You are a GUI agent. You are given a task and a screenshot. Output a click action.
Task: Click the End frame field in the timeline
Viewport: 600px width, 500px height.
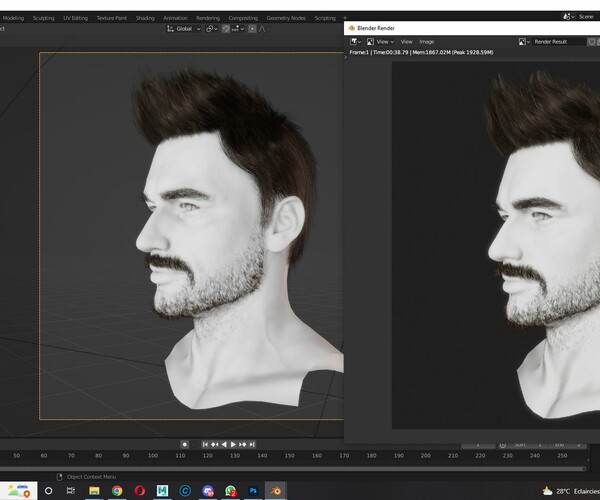coord(566,445)
